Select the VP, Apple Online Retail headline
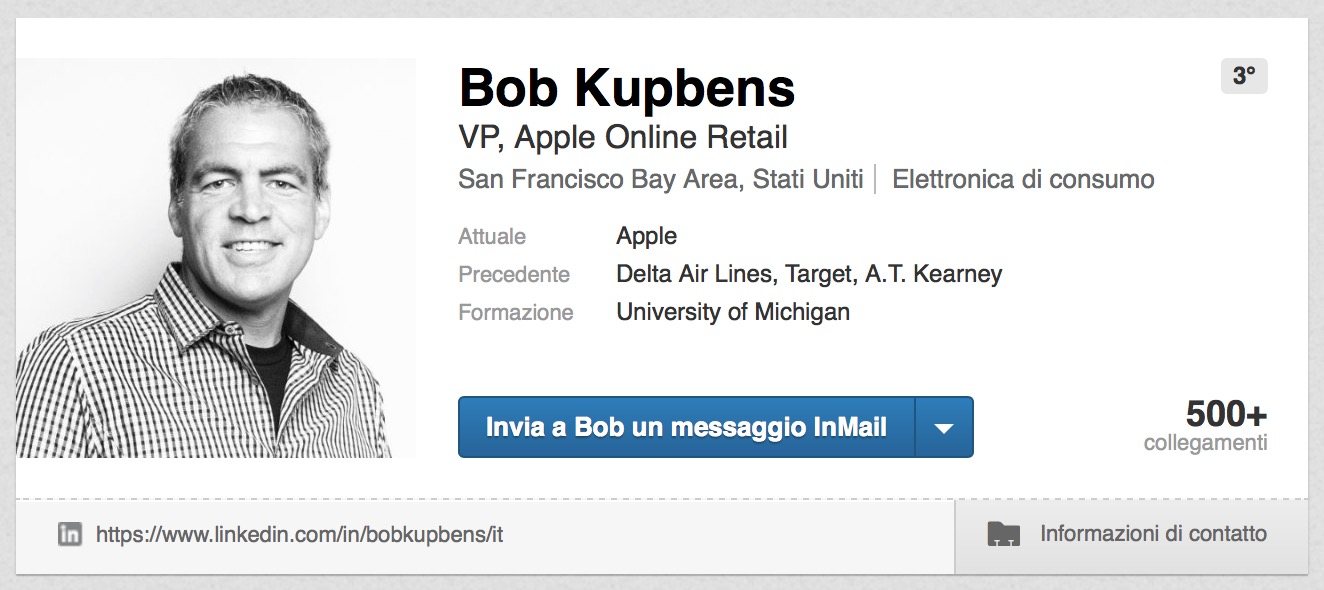This screenshot has height=590, width=1324. pyautogui.click(x=623, y=137)
